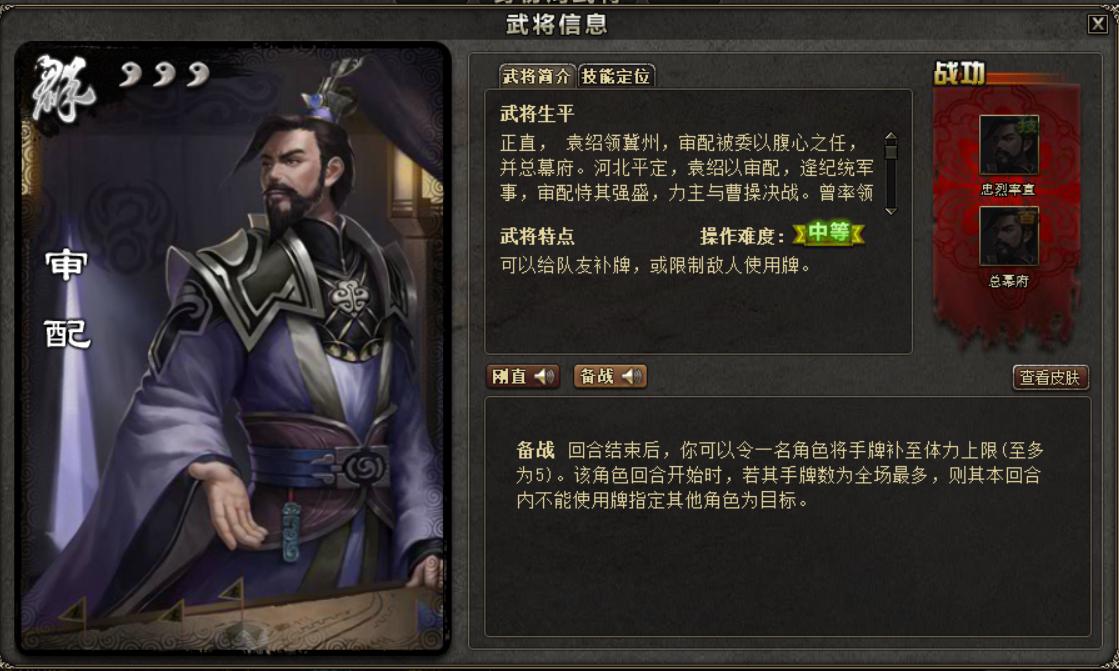Click the biography scrollbar down arrow
Screen dimensions: 1119x671
[890, 211]
